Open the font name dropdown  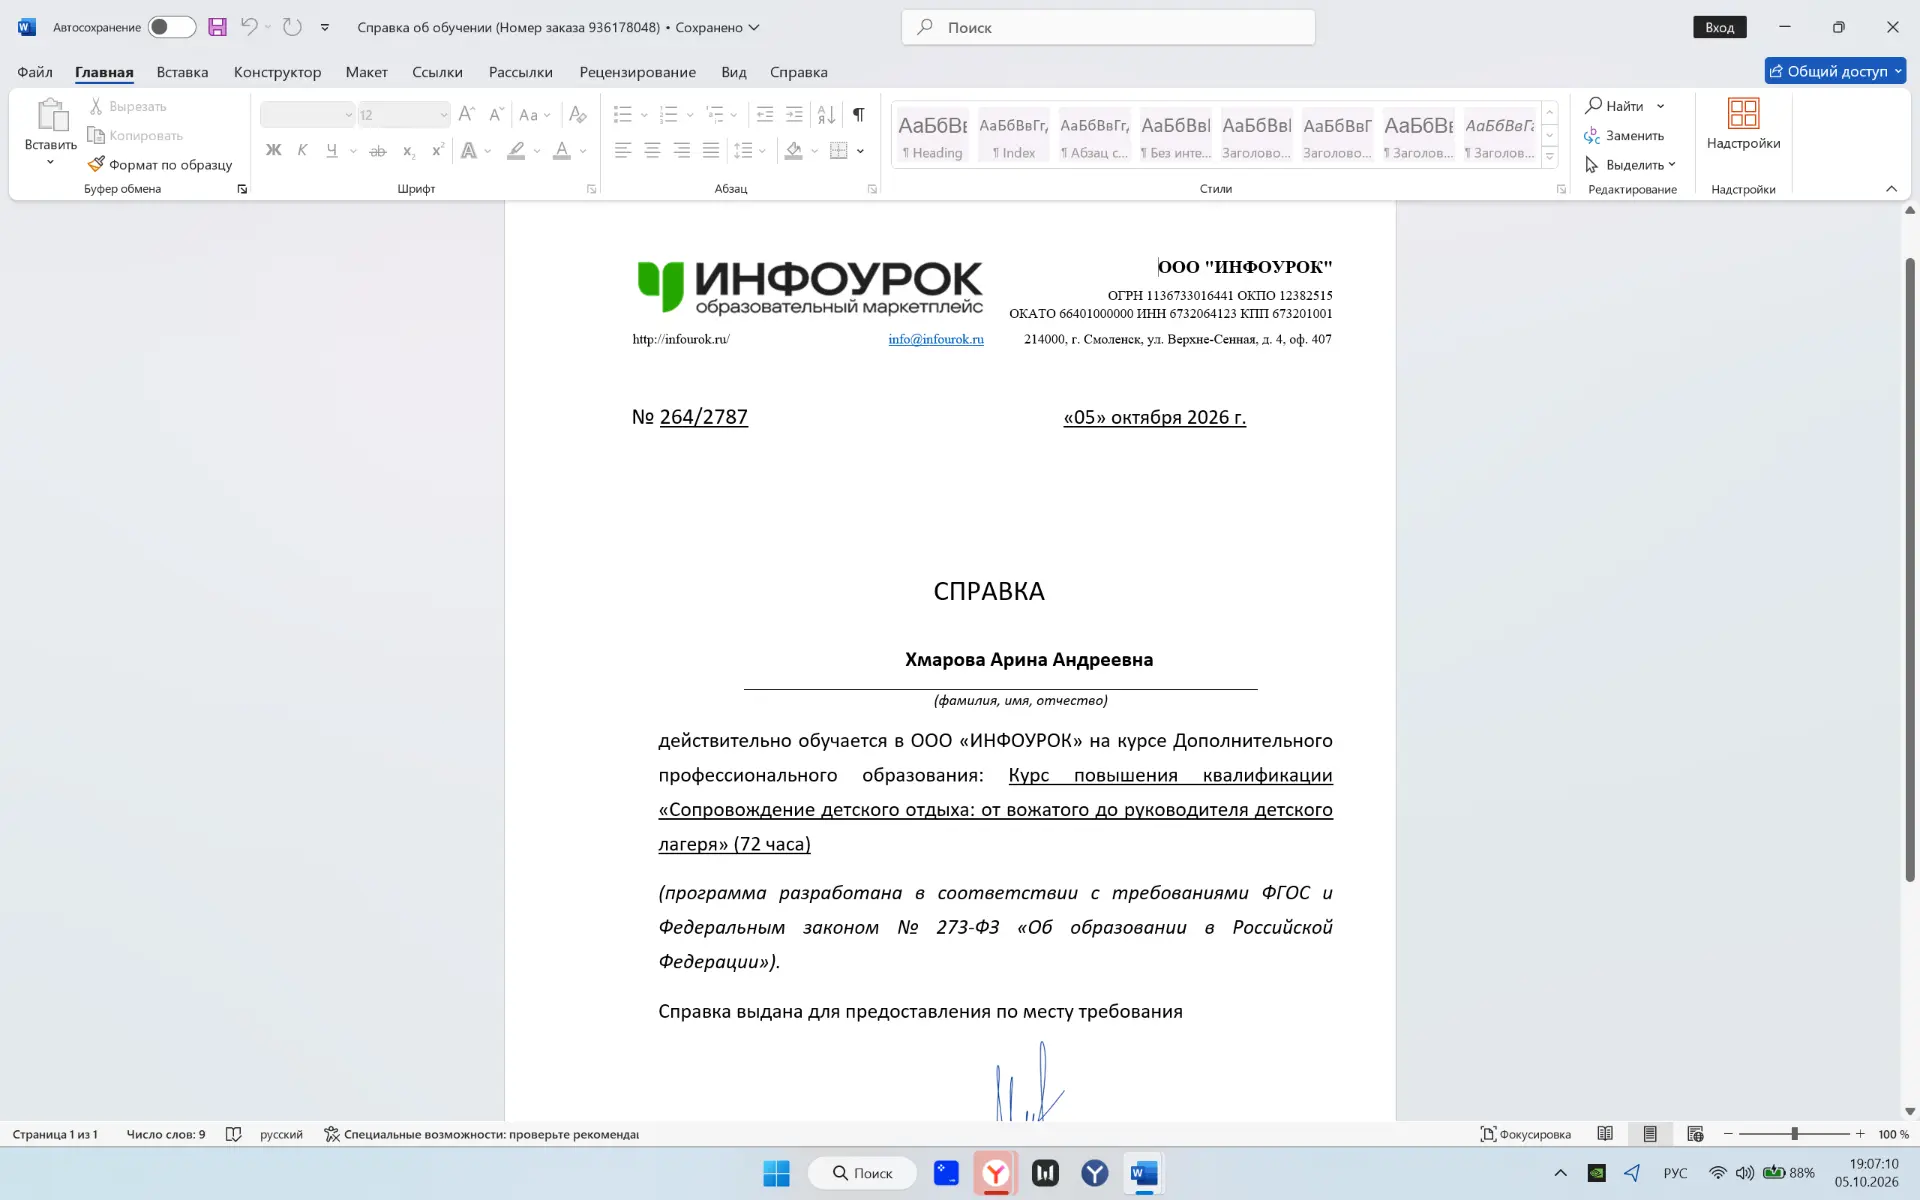348,115
